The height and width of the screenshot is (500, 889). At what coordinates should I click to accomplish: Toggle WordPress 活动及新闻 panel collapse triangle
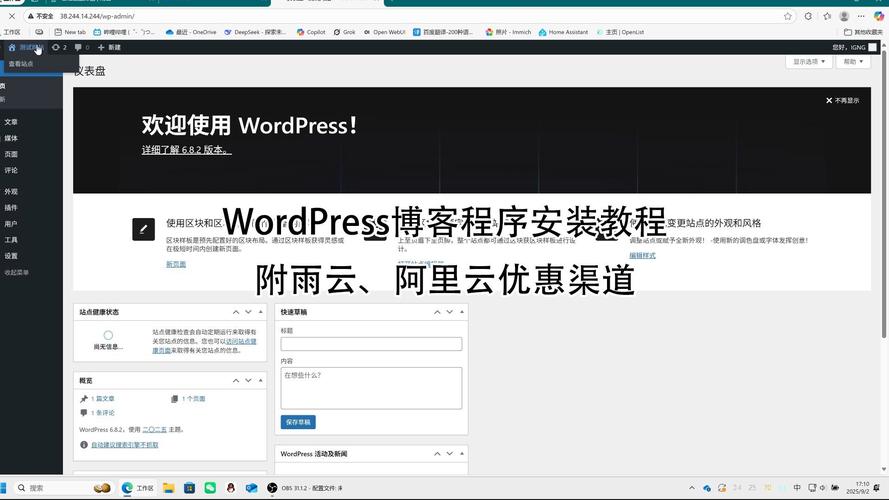462,454
